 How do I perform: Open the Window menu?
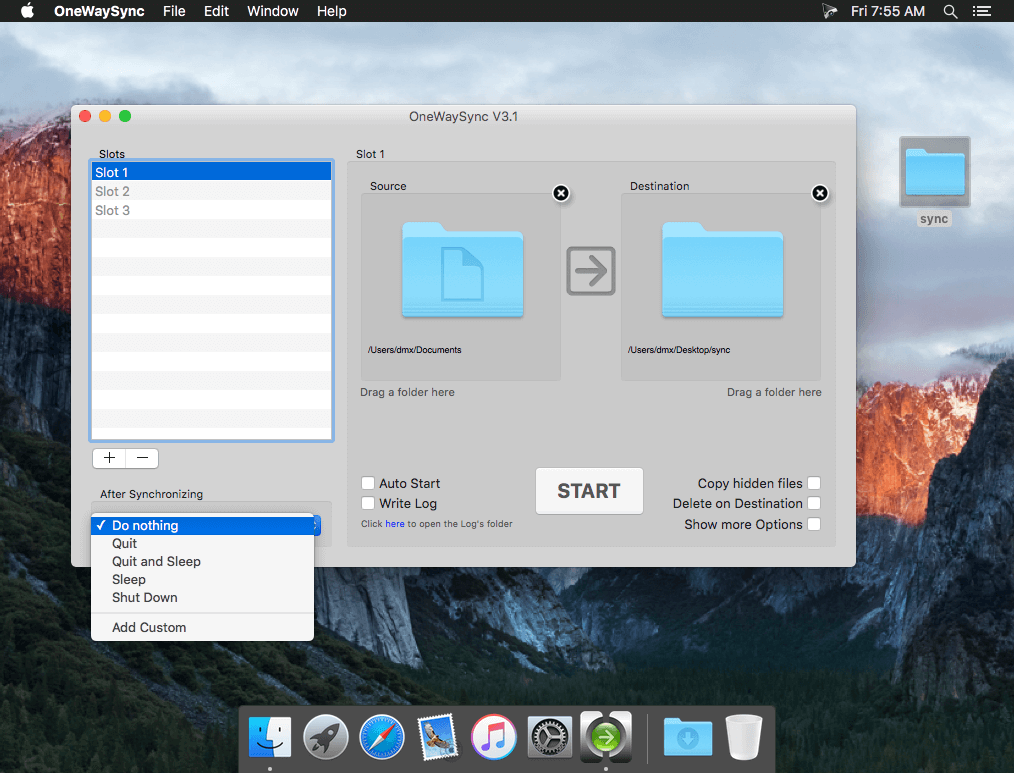pyautogui.click(x=272, y=11)
